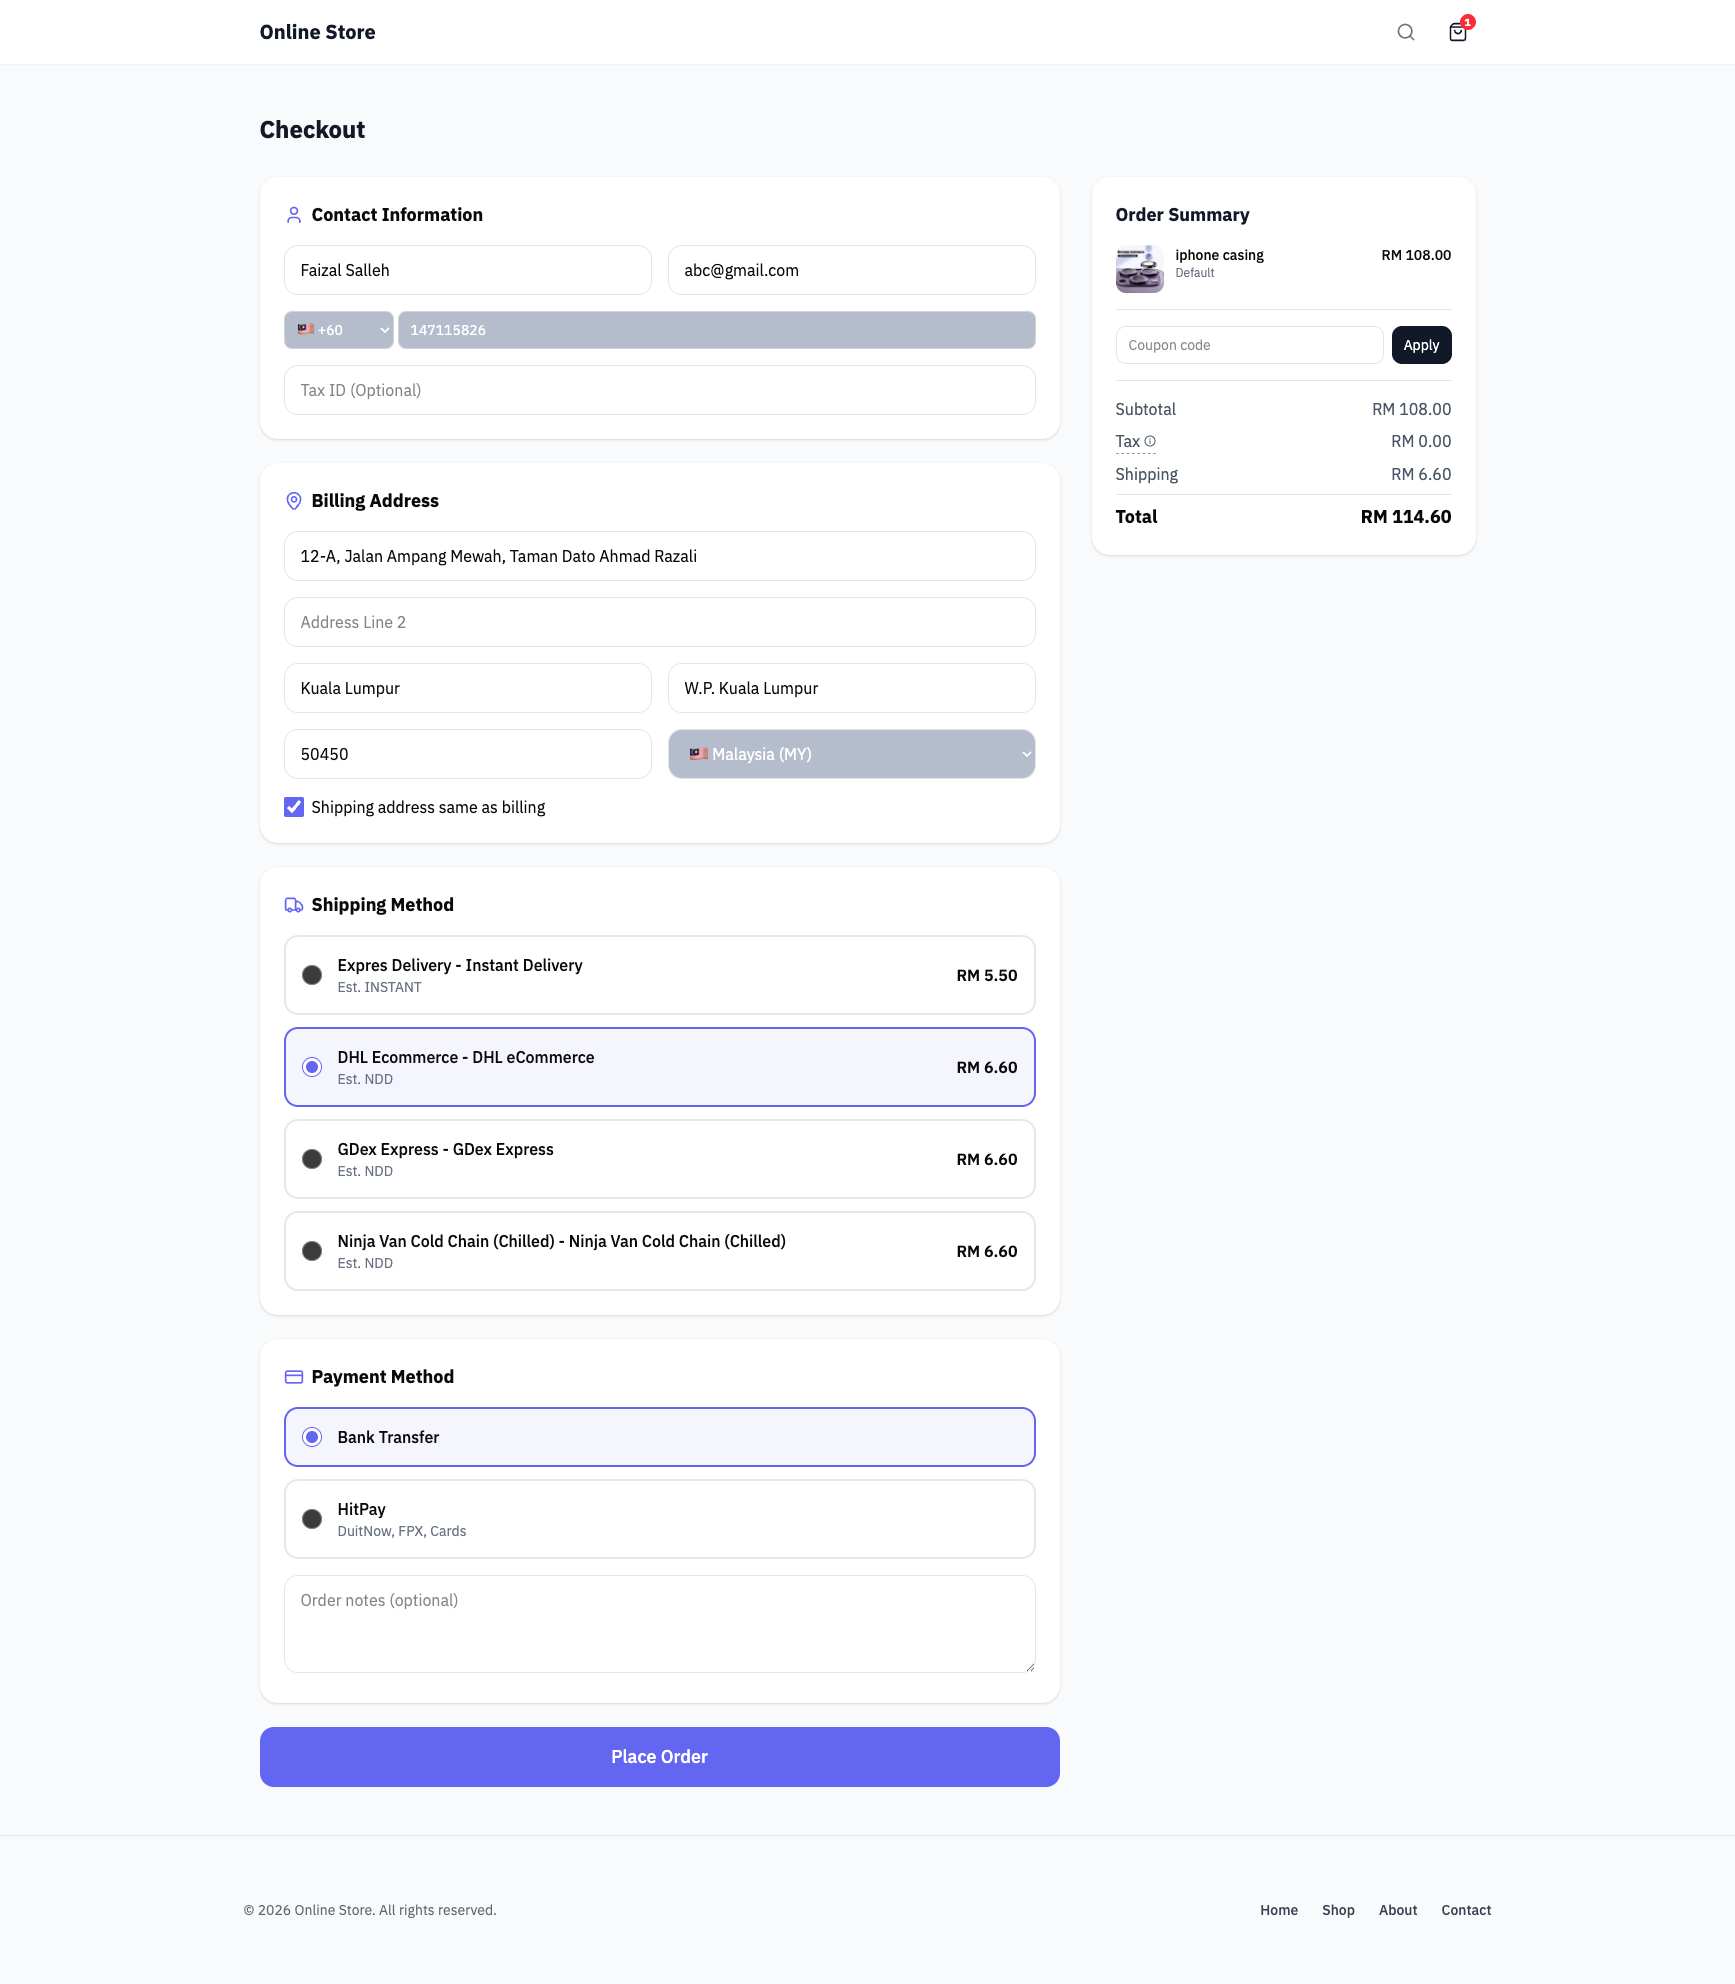Click the Contact Information person icon

(293, 214)
